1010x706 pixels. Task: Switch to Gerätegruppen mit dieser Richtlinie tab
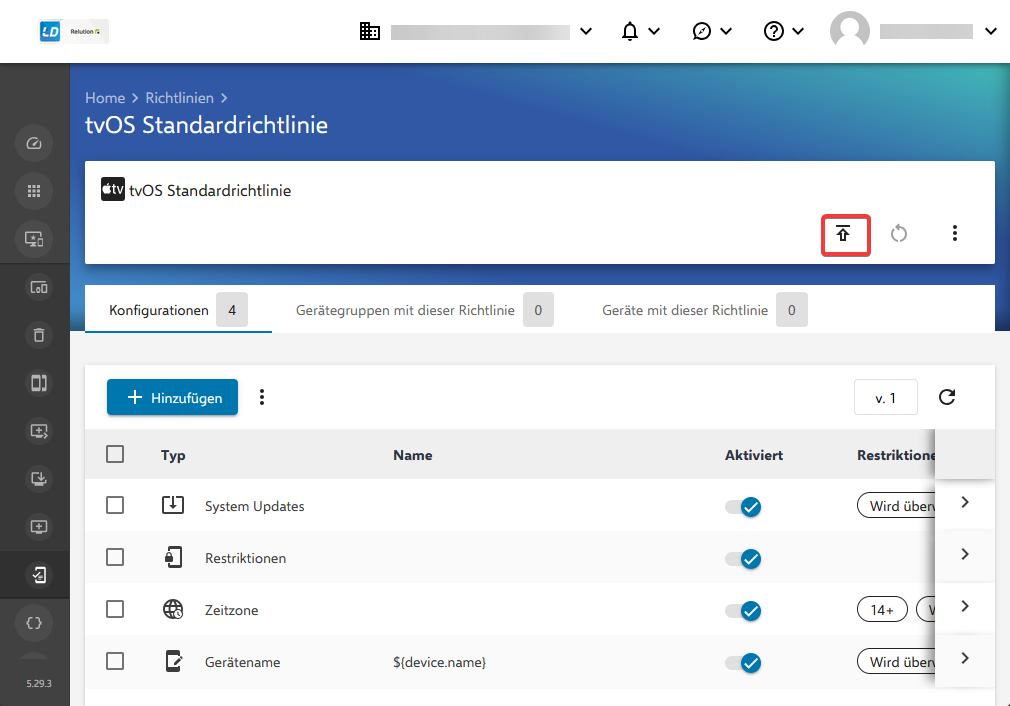click(424, 310)
